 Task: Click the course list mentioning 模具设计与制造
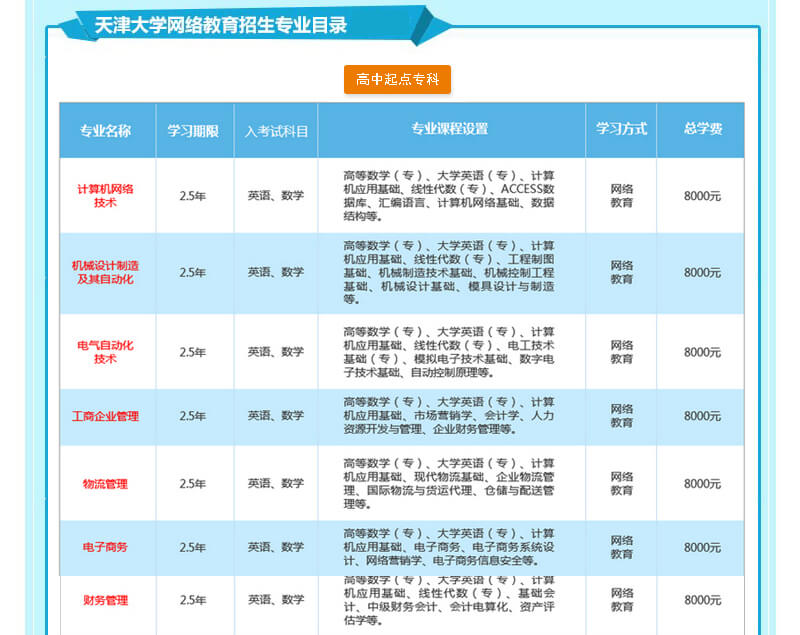449,272
